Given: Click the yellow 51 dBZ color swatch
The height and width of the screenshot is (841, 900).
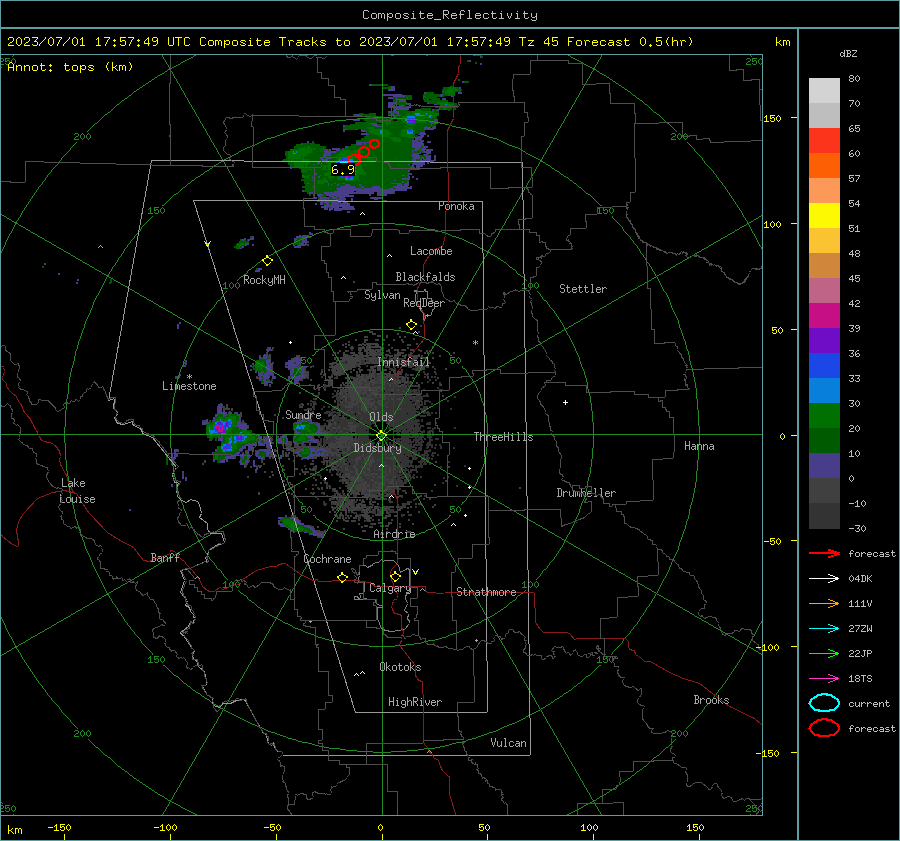Looking at the screenshot, I should point(824,215).
